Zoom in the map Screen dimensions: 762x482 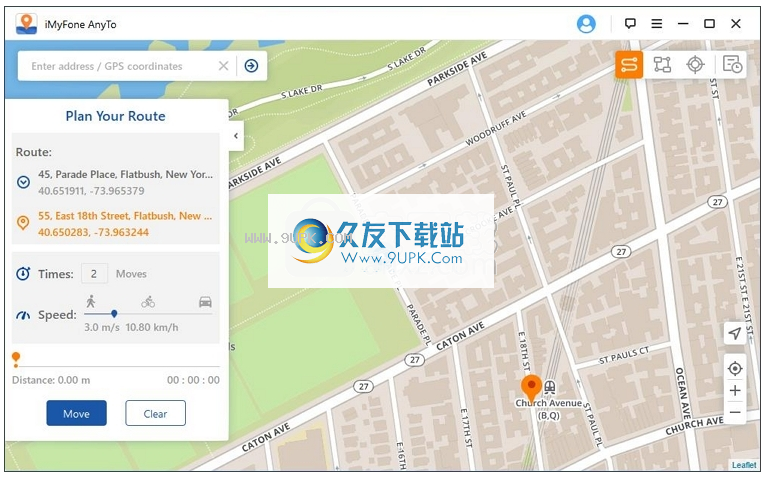(x=735, y=391)
